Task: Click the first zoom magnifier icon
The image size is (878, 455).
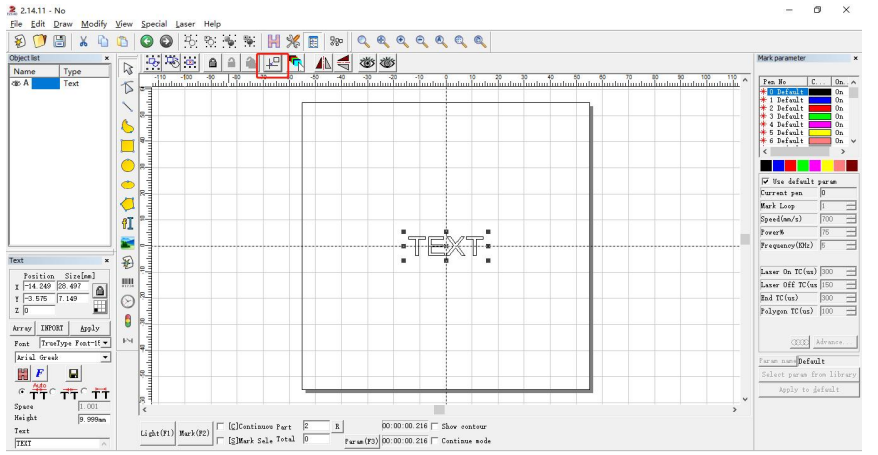Action: pyautogui.click(x=364, y=41)
